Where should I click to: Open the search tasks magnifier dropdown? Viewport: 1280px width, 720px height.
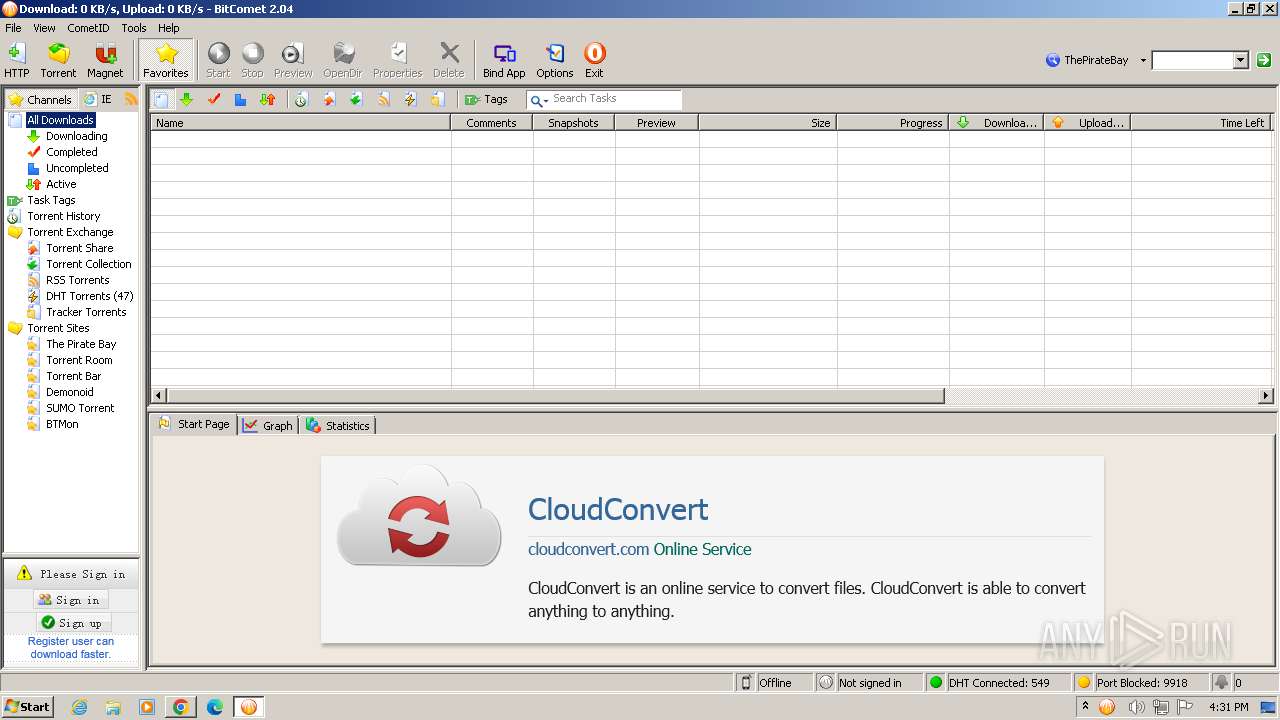coord(539,99)
